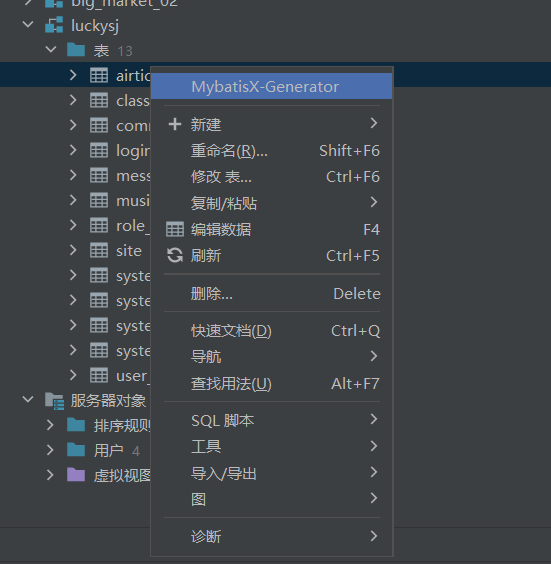This screenshot has height=564, width=551.
Task: Collapse the luckysj schema node
Action: click(x=28, y=25)
